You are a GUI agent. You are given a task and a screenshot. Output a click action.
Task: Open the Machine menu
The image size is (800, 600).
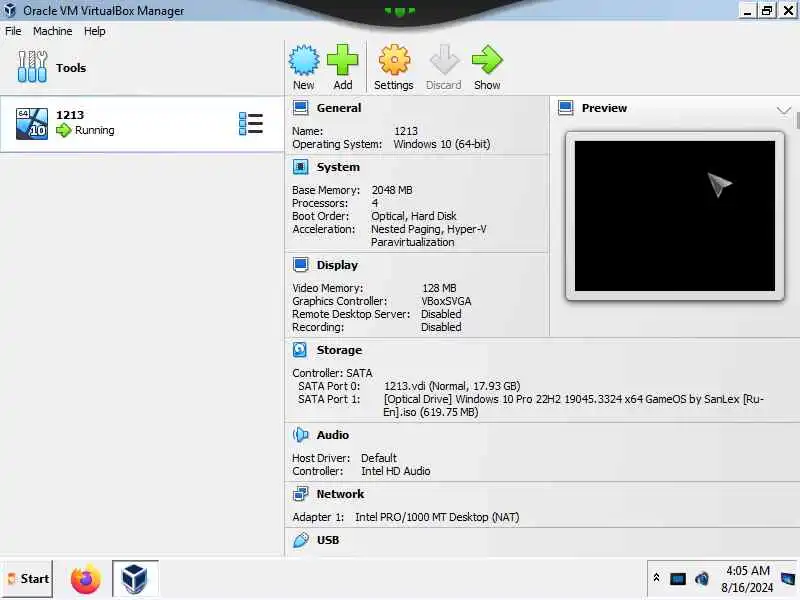pyautogui.click(x=53, y=31)
